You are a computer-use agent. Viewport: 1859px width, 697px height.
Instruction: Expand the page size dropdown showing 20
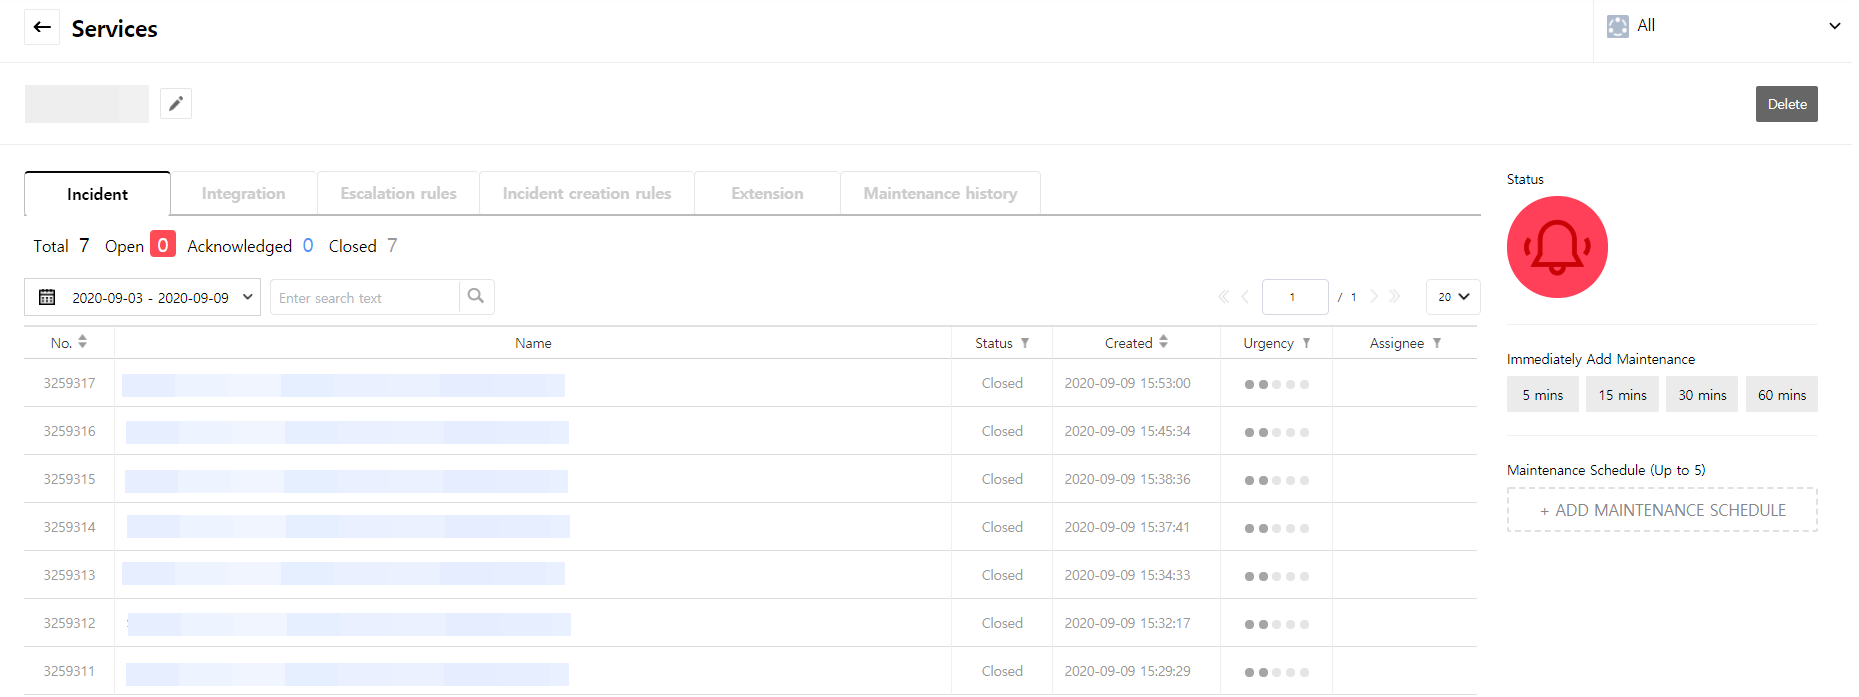tap(1453, 297)
